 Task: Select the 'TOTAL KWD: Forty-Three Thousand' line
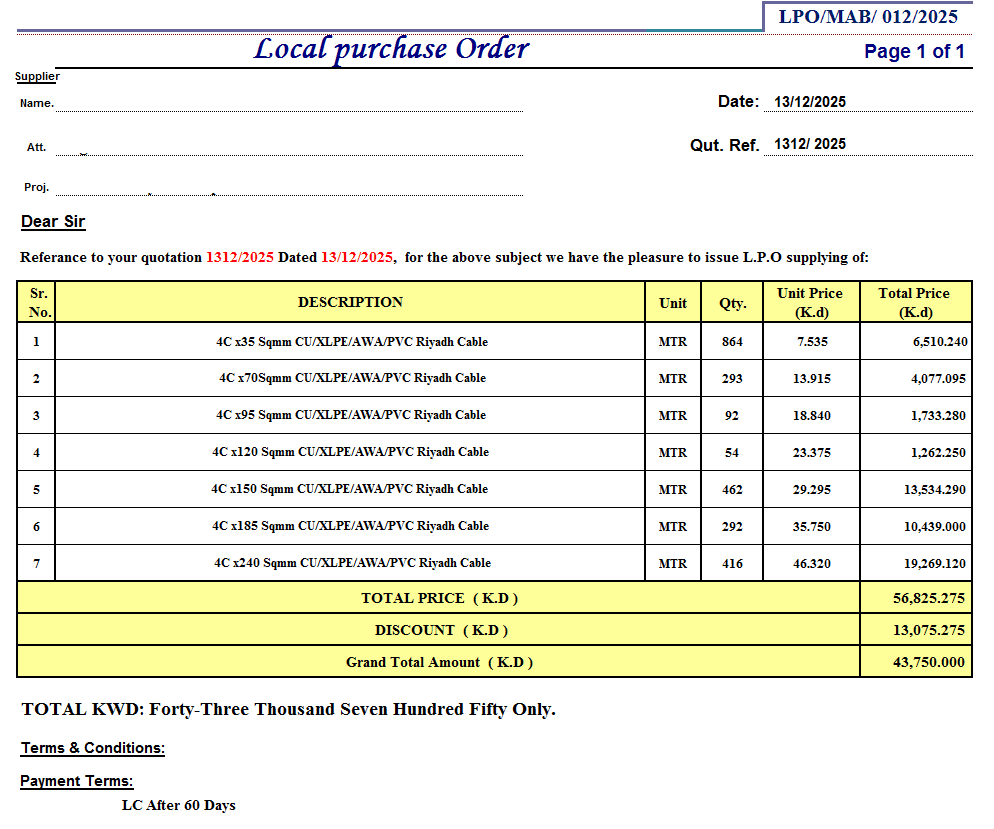tap(288, 709)
